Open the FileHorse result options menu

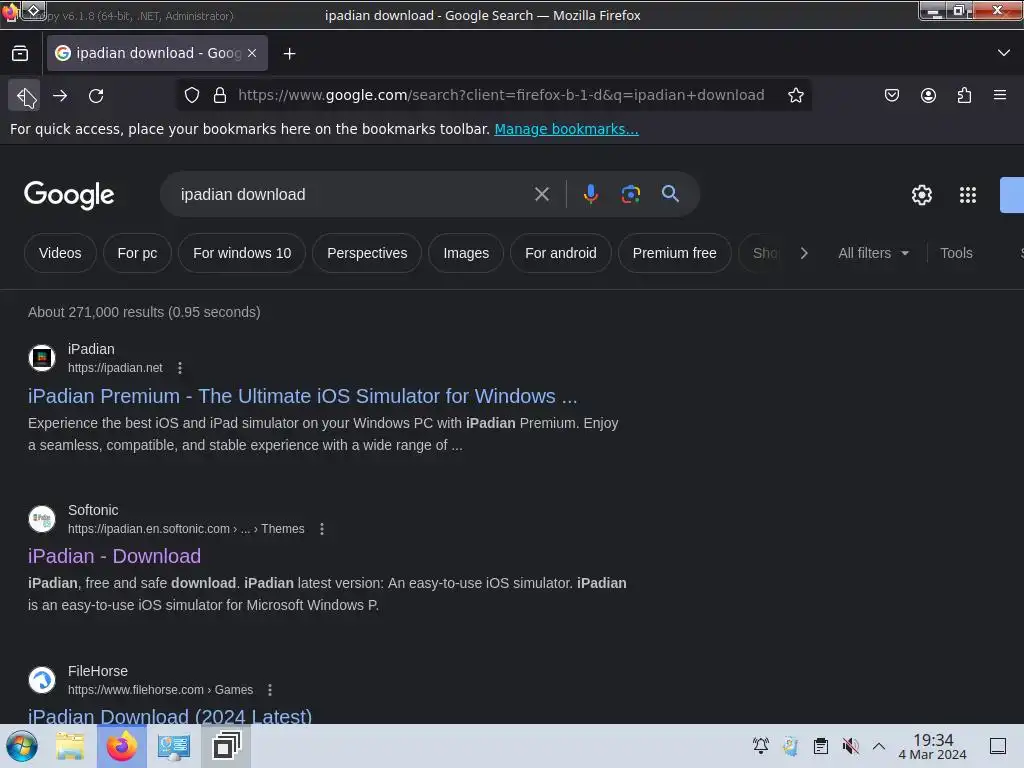270,690
